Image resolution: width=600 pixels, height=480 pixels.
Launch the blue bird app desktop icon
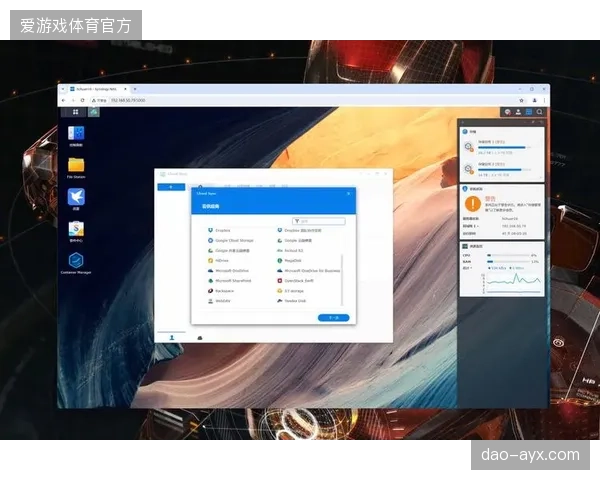(76, 199)
